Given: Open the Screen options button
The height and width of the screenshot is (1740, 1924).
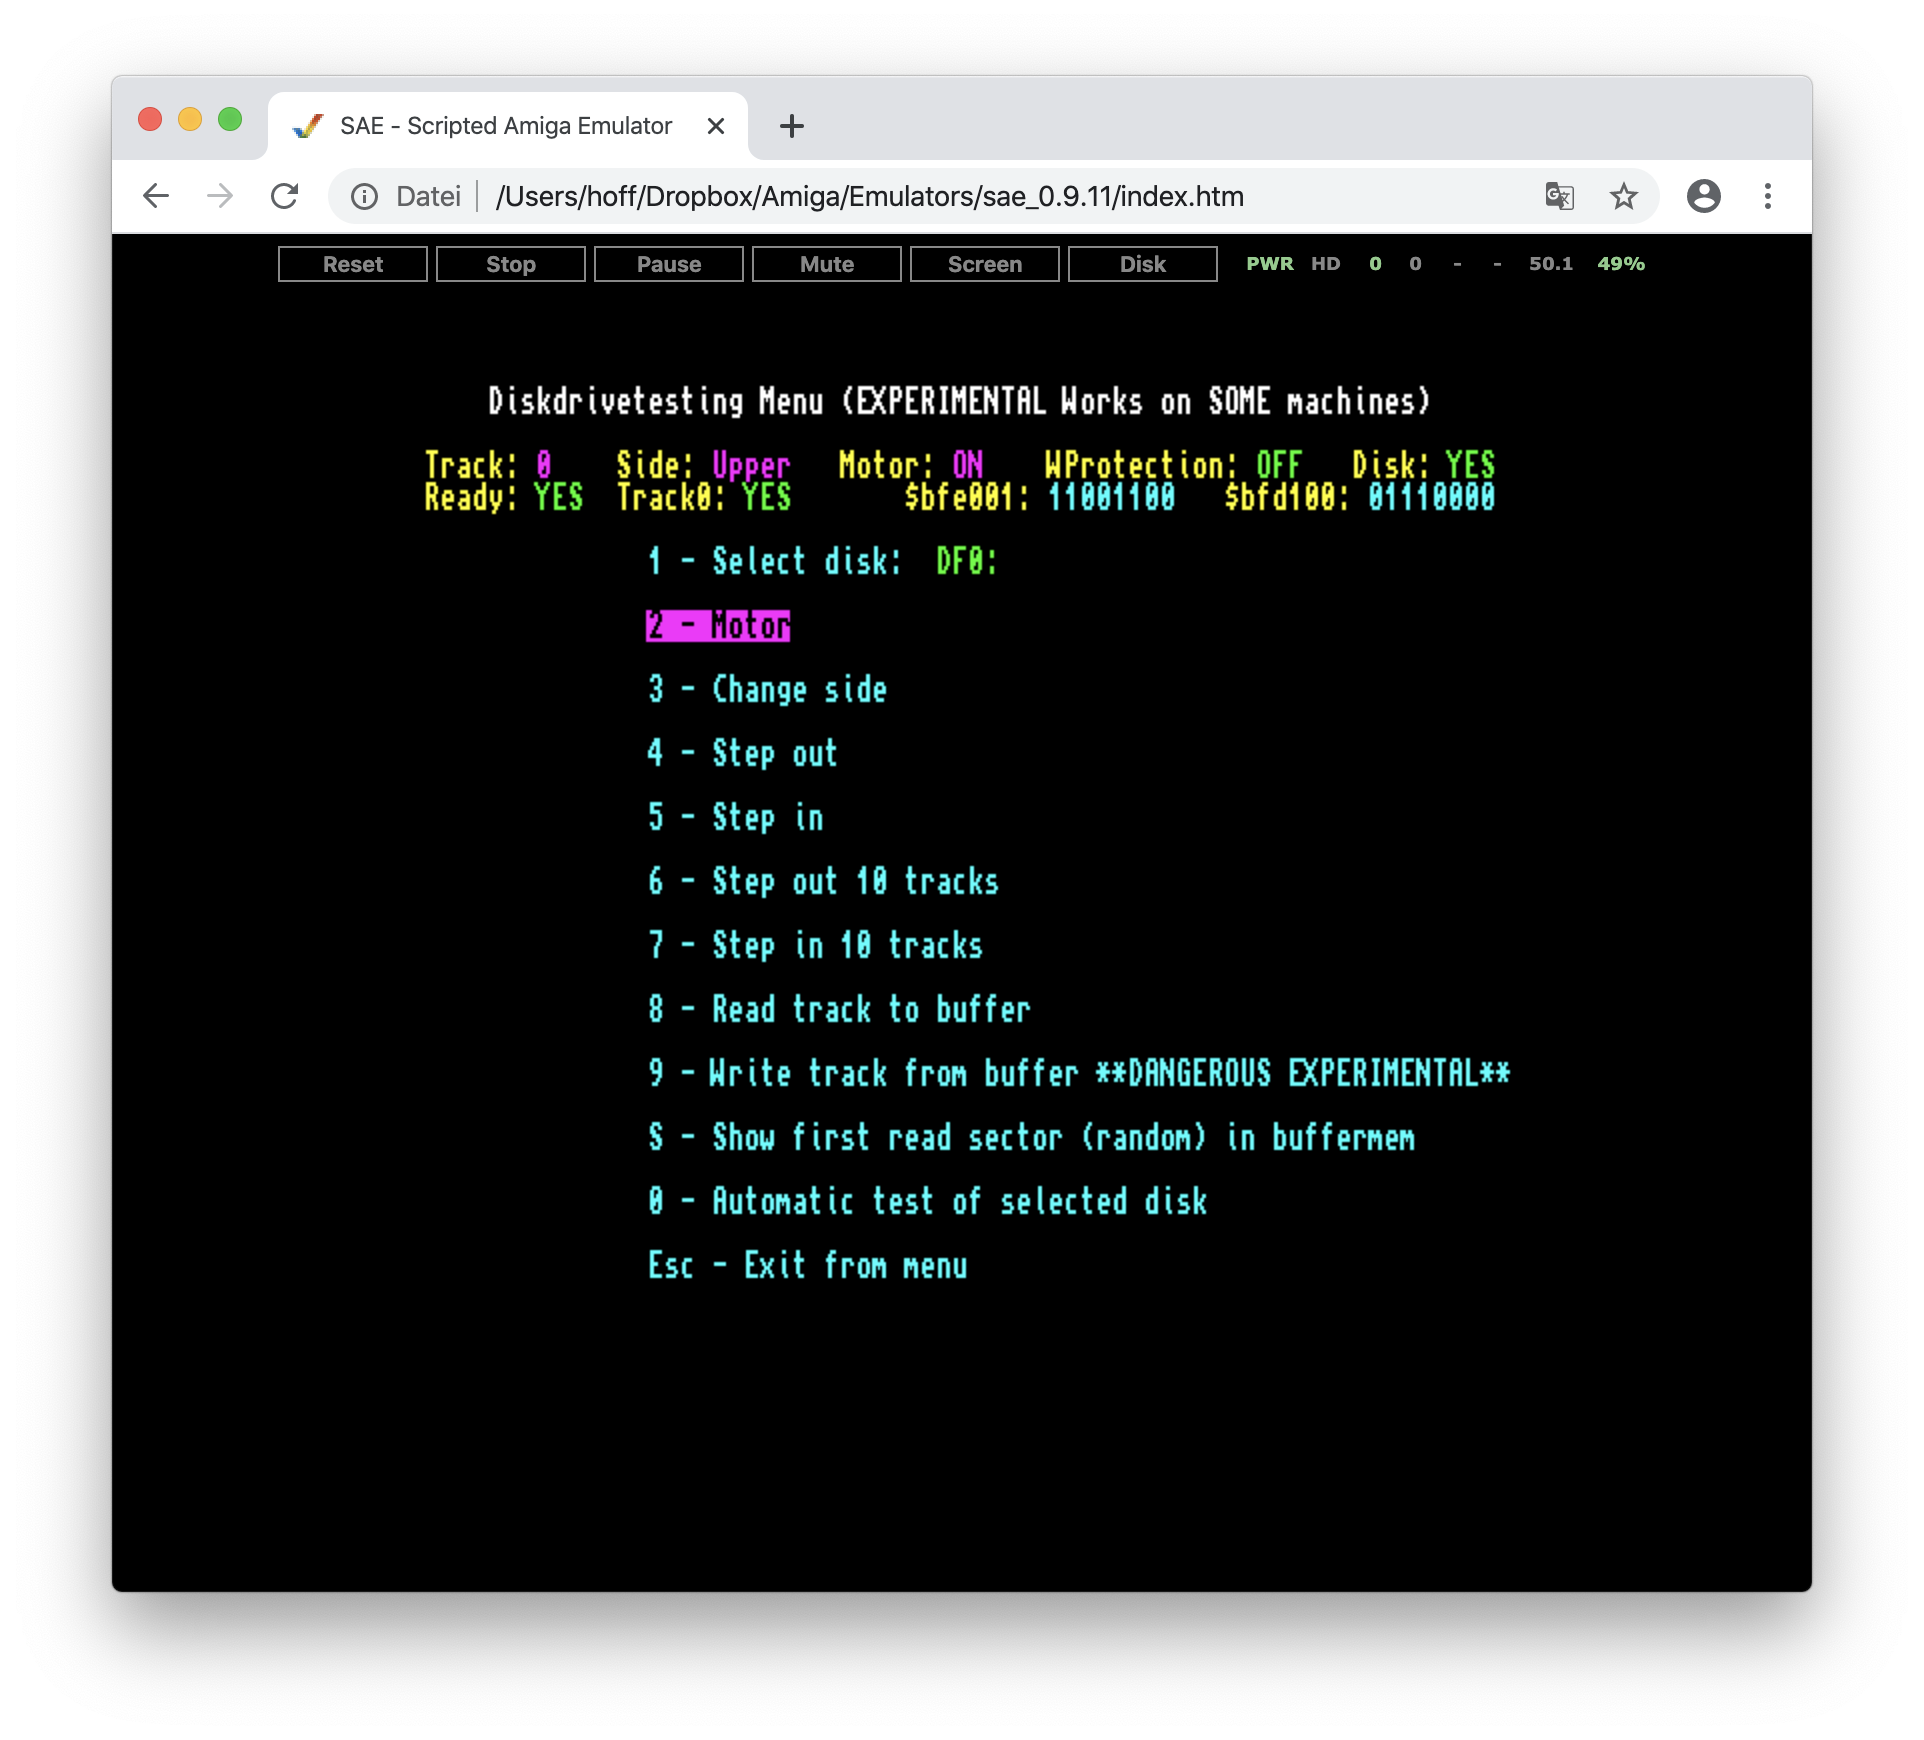Looking at the screenshot, I should tap(985, 264).
